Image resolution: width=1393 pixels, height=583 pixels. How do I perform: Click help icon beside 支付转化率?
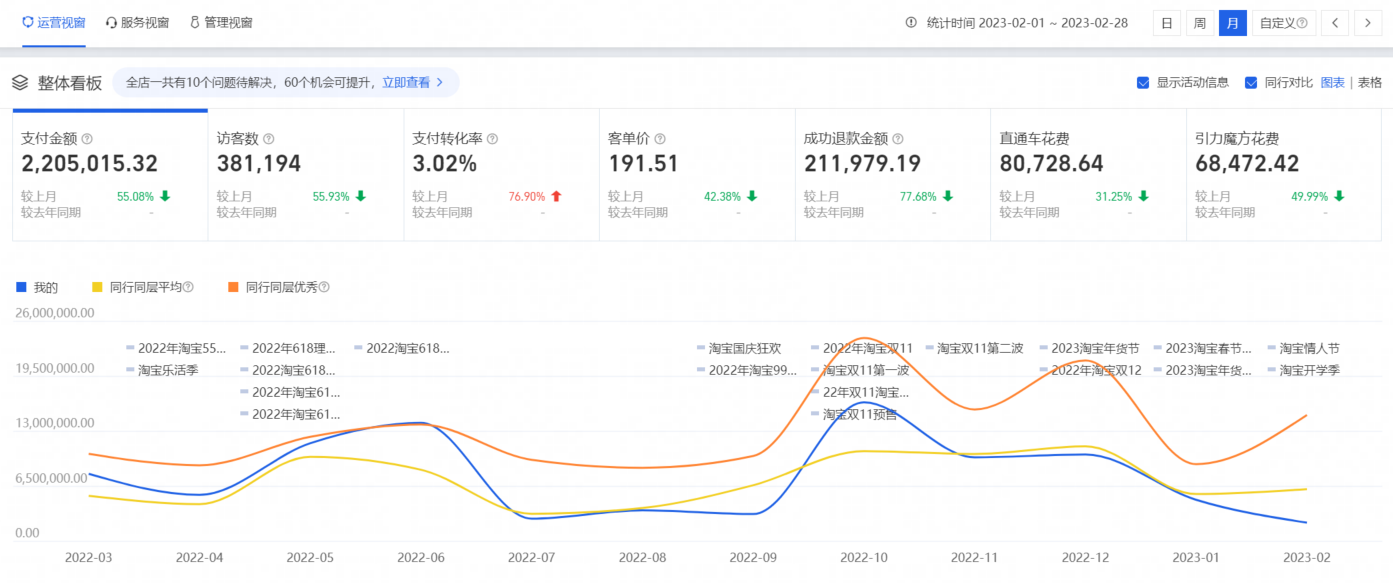coord(492,140)
